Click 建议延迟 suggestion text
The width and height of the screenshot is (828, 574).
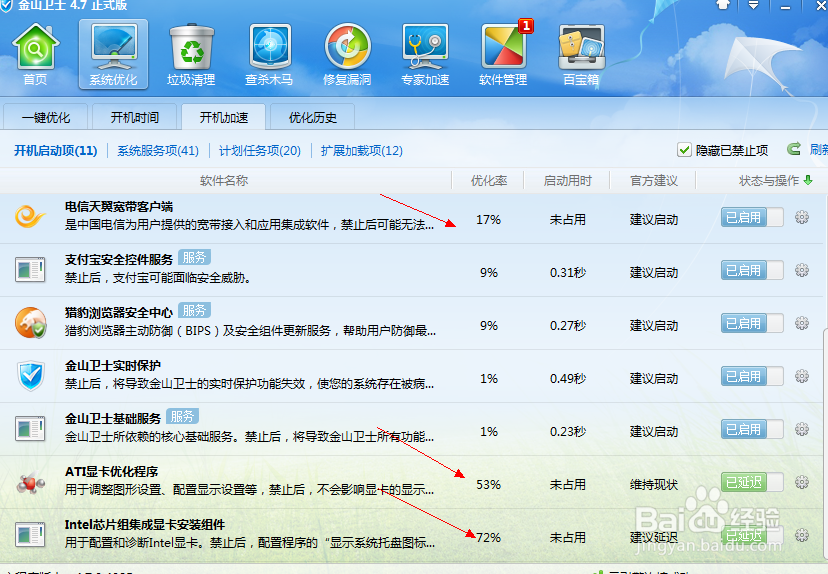point(654,538)
